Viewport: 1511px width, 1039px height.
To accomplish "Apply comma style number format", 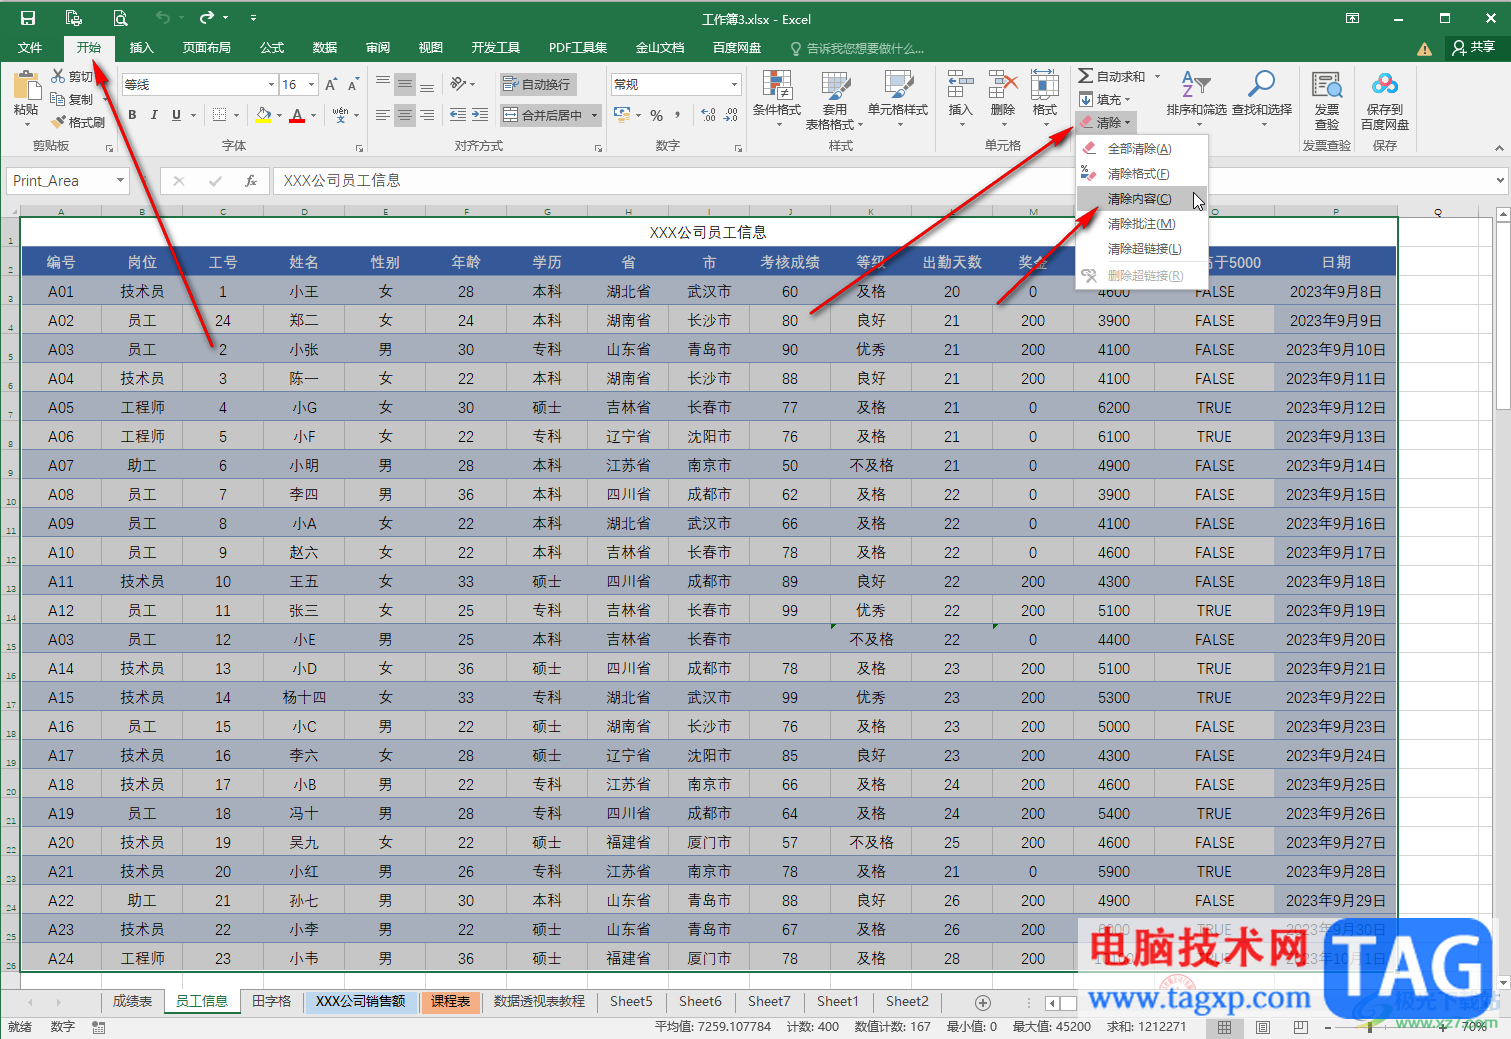I will pos(679,115).
